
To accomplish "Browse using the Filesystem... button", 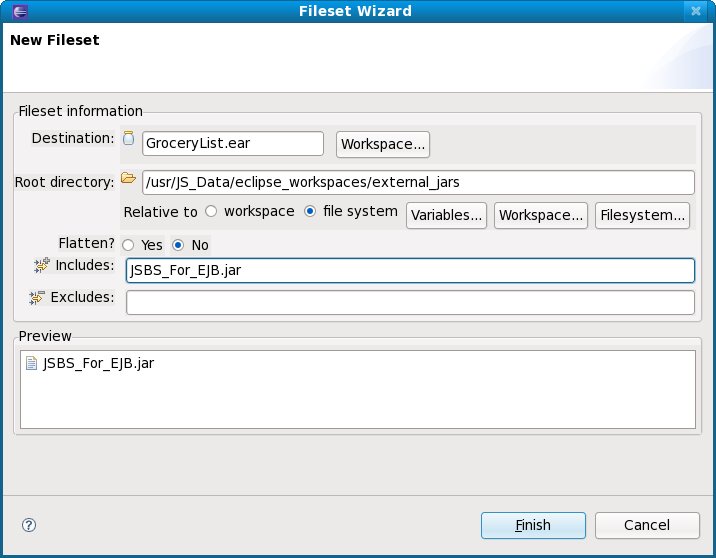I will pos(642,215).
